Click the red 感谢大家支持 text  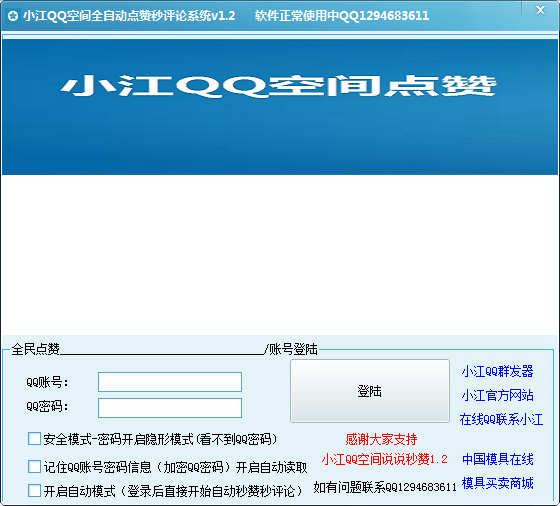click(381, 439)
